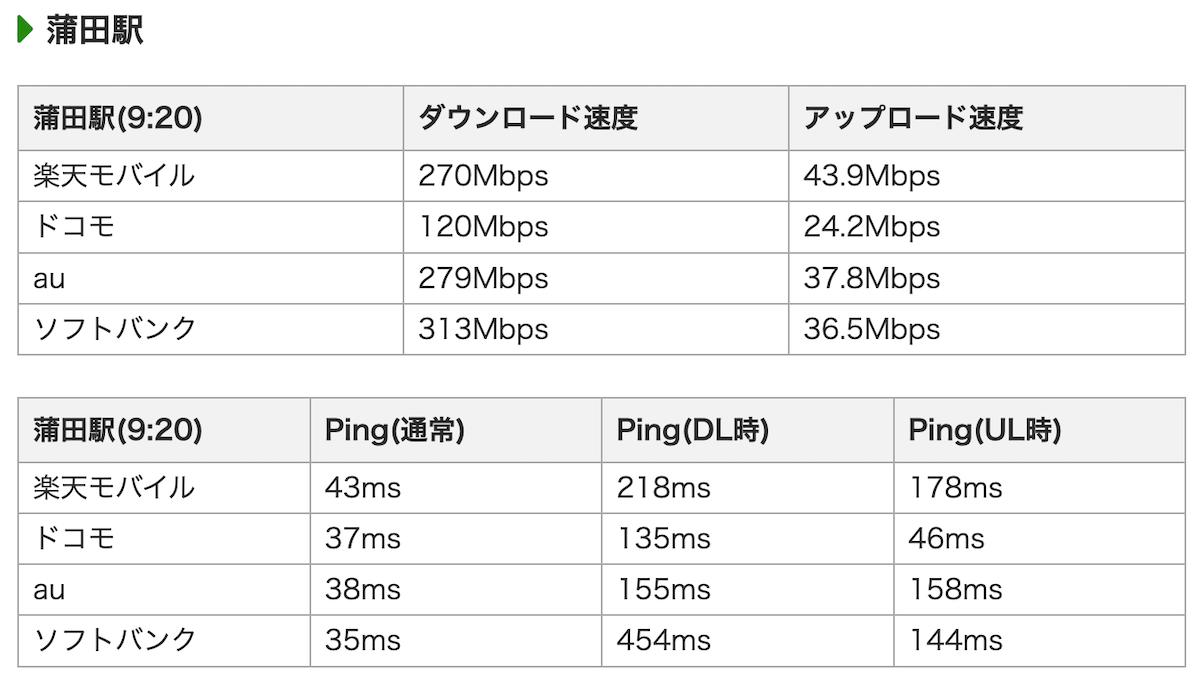Click the 218ms Ping(DL時) cell
Viewport: 1200px width, 676px height.
point(663,488)
